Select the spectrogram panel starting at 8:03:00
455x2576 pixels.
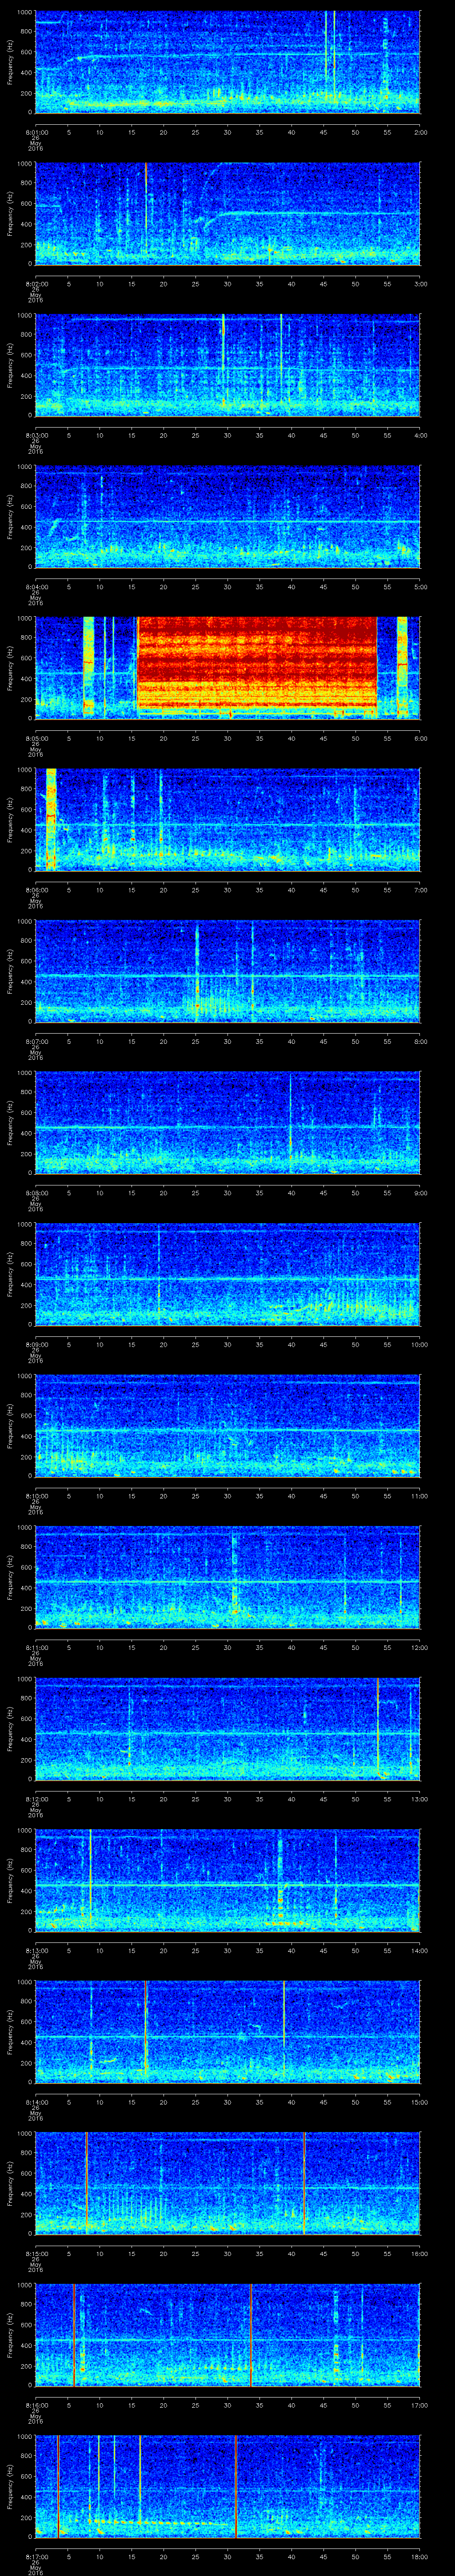pos(228,366)
